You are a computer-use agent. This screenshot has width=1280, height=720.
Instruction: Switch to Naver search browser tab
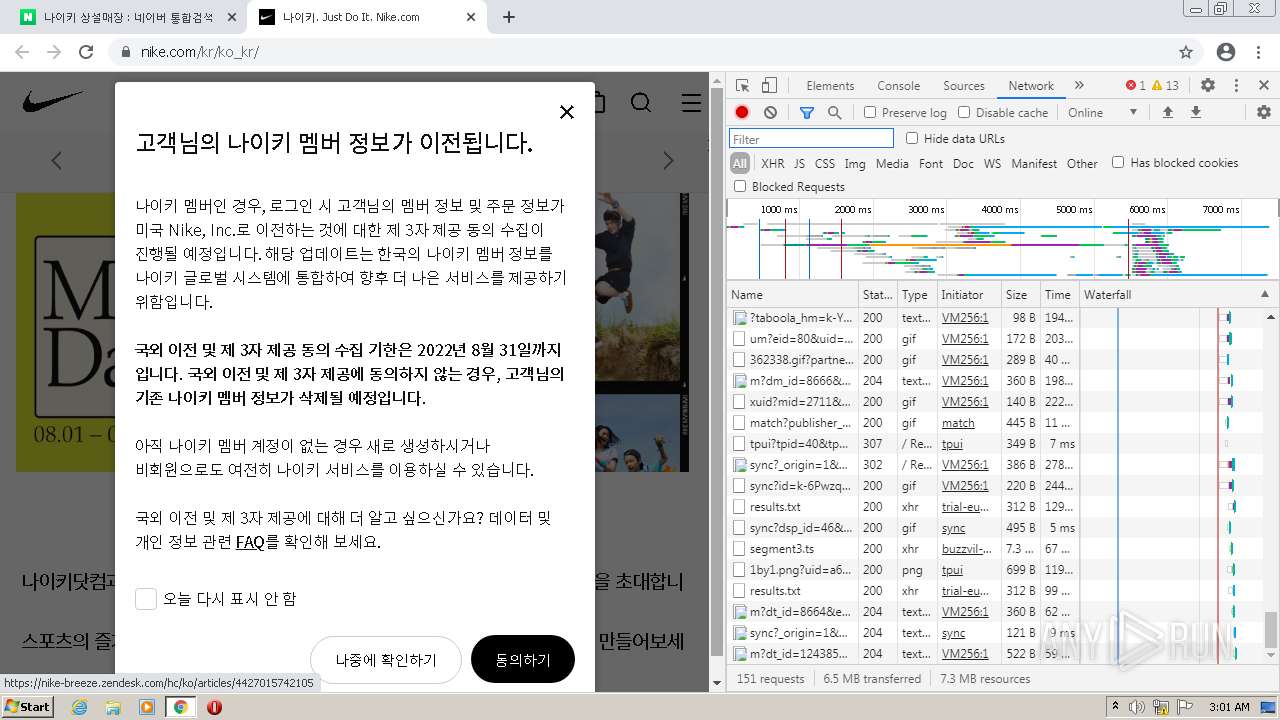[129, 17]
